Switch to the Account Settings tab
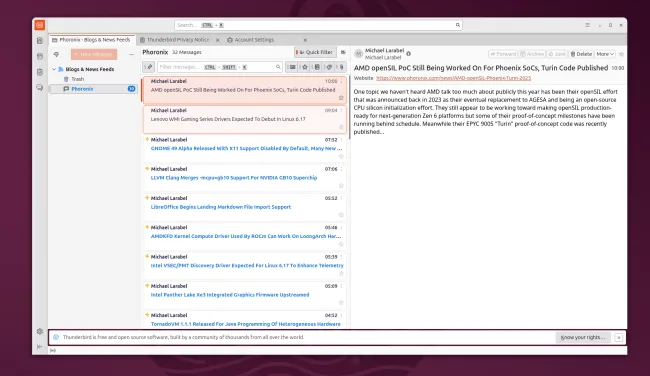The height and width of the screenshot is (376, 650). [254, 40]
